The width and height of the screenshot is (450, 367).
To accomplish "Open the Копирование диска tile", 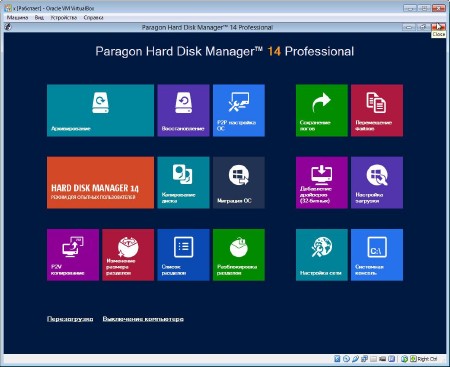I will [183, 183].
